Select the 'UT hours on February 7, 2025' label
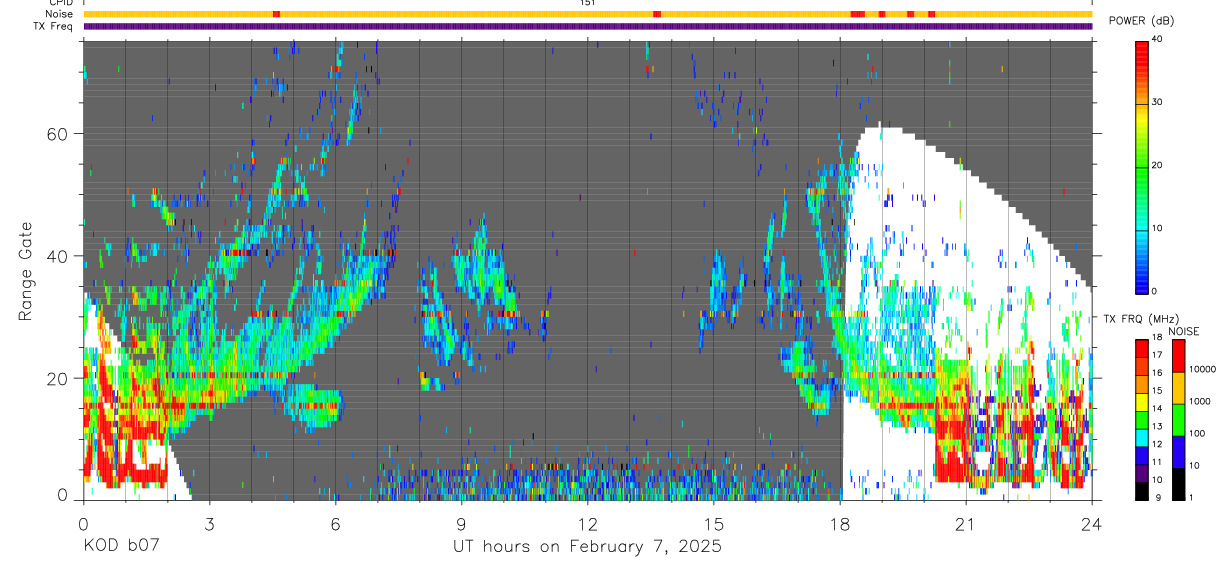Viewport: 1228px width, 567px height. point(587,547)
